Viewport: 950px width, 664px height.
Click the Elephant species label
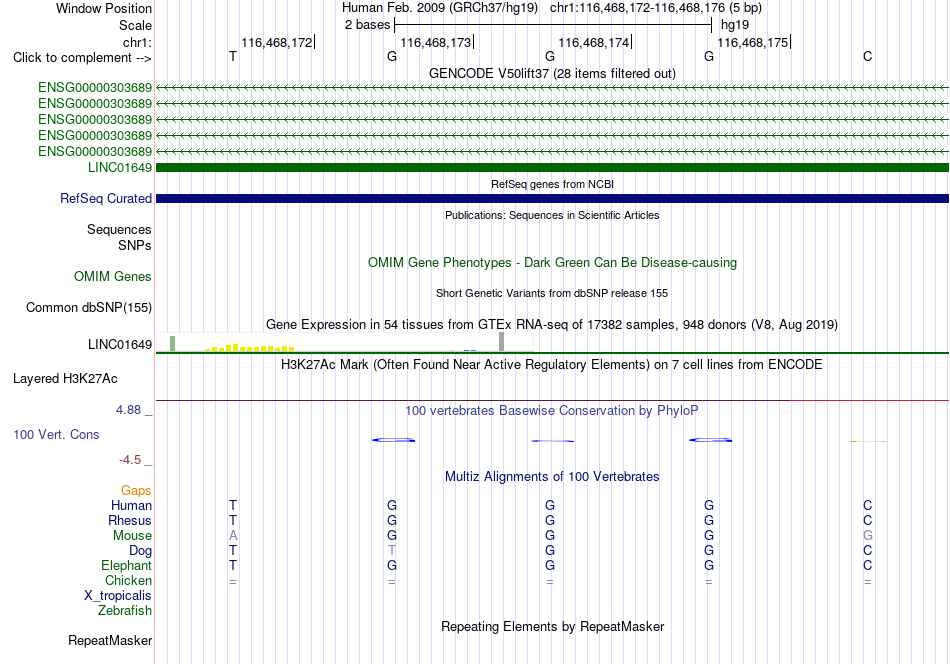(126, 565)
